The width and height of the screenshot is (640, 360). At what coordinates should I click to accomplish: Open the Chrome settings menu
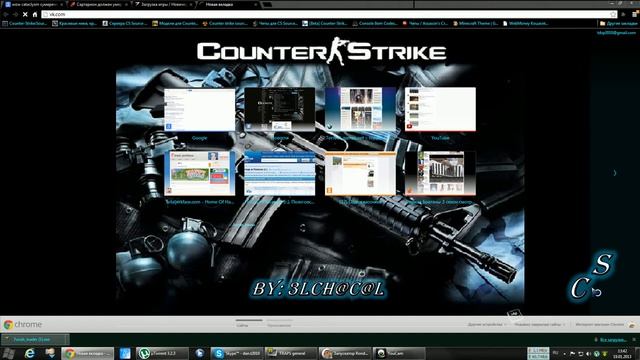click(635, 14)
